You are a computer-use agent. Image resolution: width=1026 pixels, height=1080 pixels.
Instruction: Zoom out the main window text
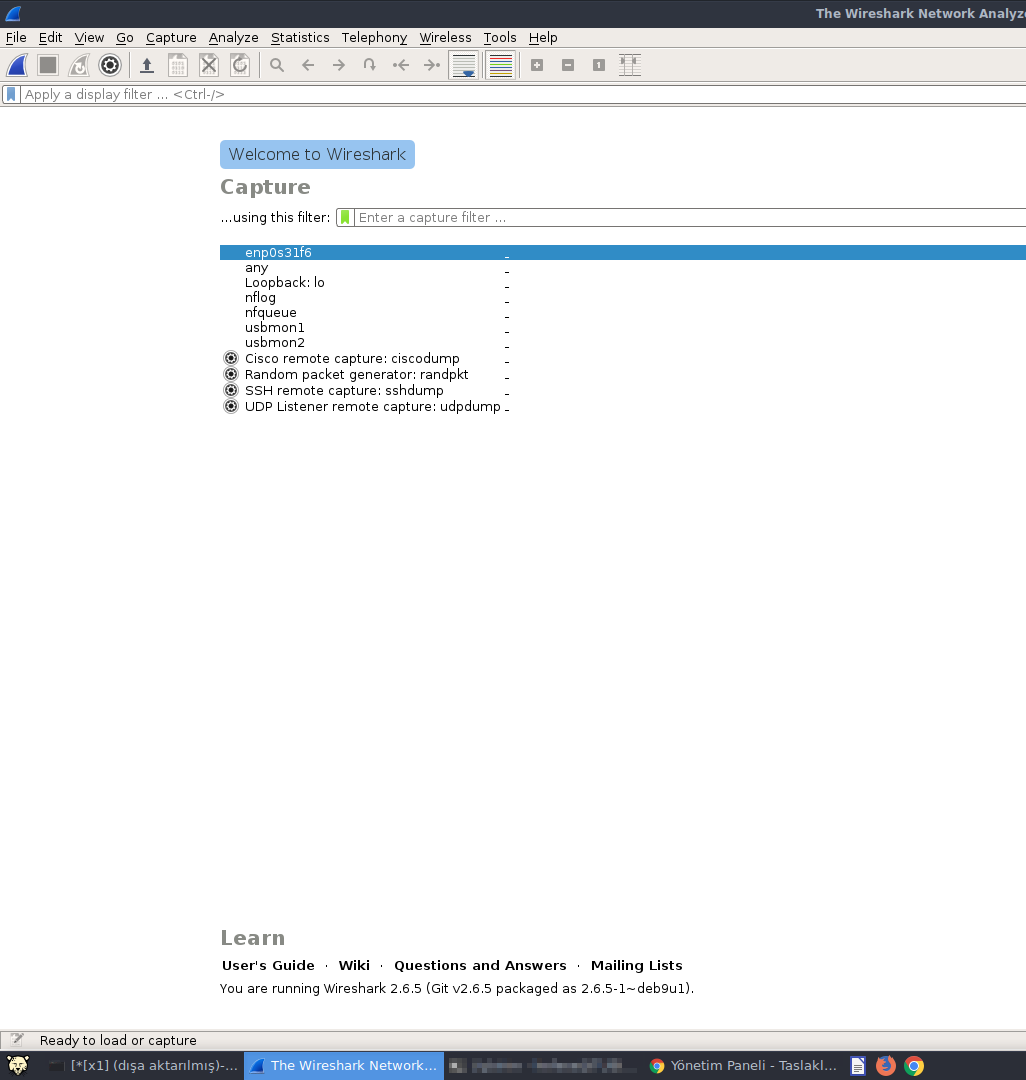[x=568, y=65]
